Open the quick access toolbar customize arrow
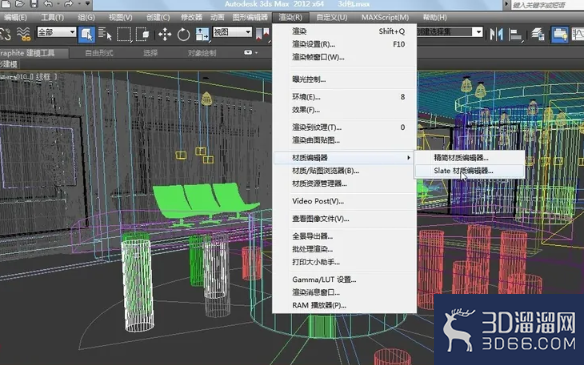 [88, 4]
